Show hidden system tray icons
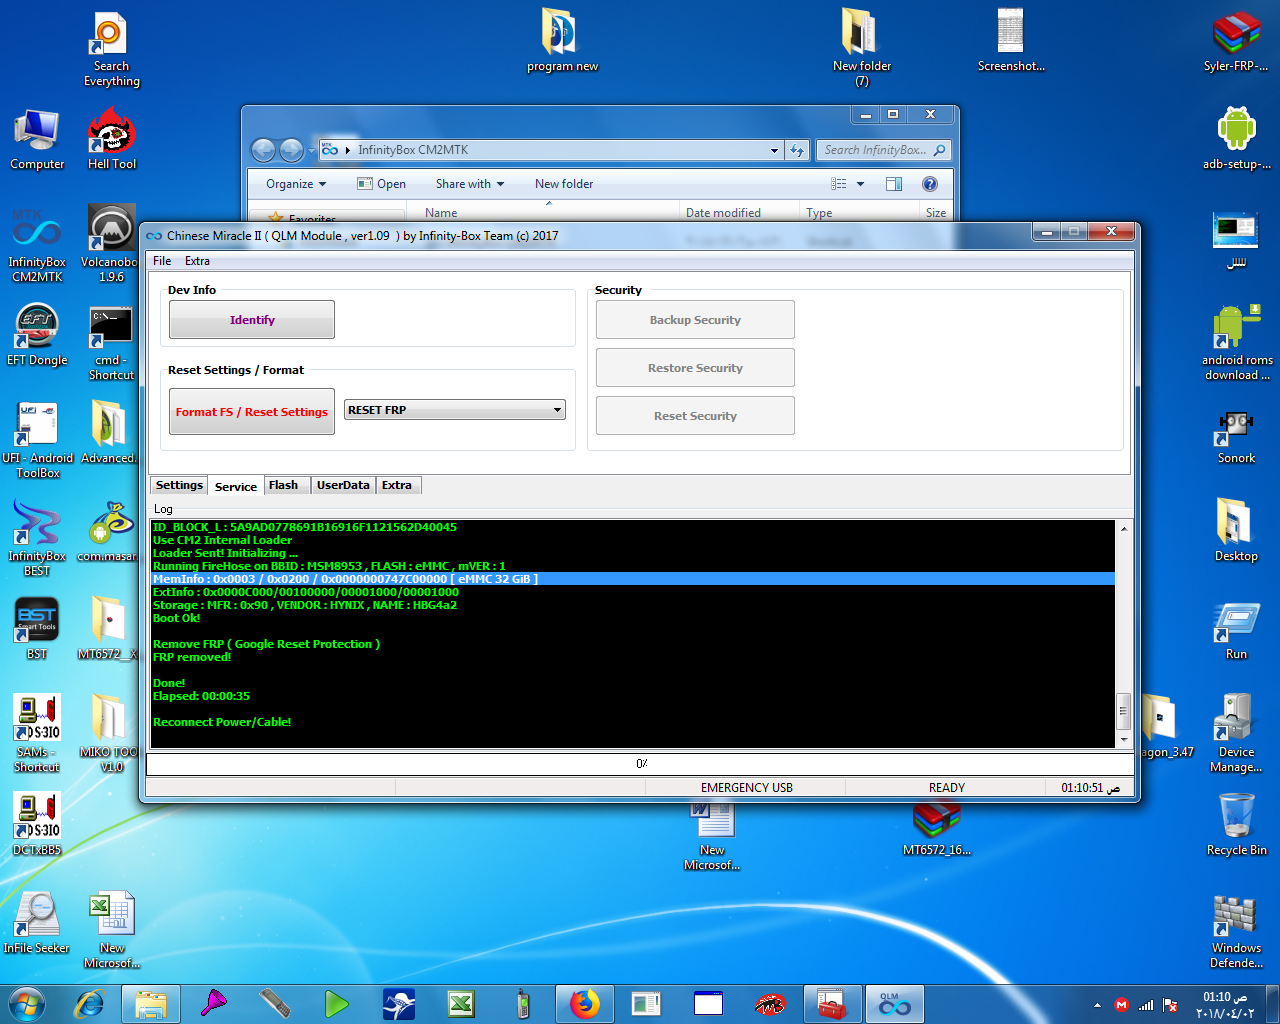The image size is (1280, 1024). (1097, 1005)
